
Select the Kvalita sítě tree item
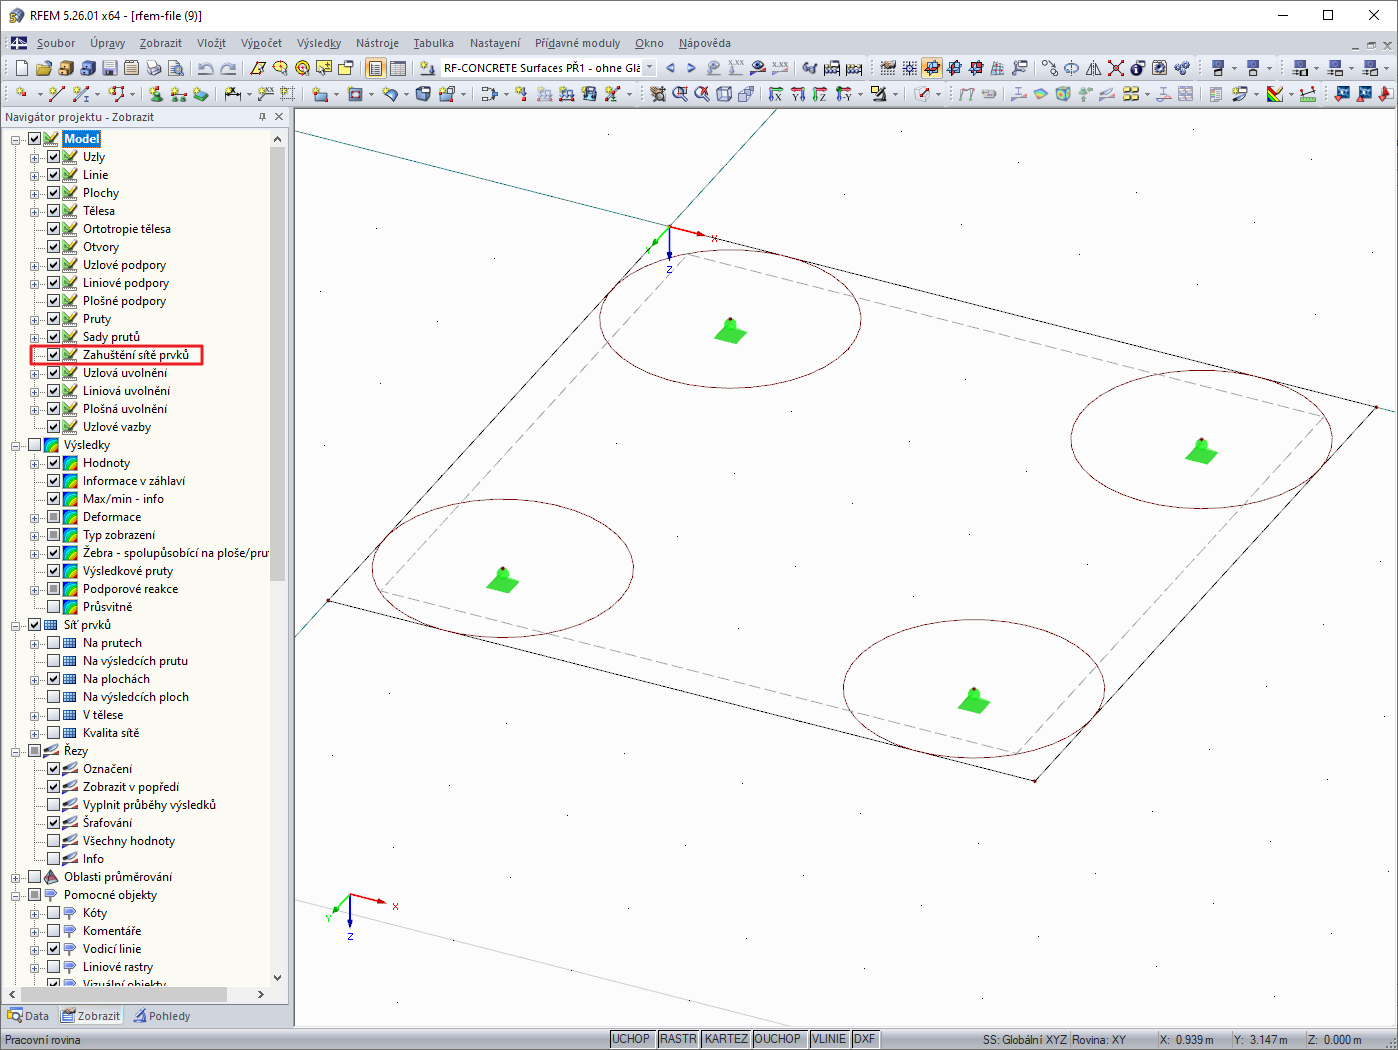coord(111,733)
